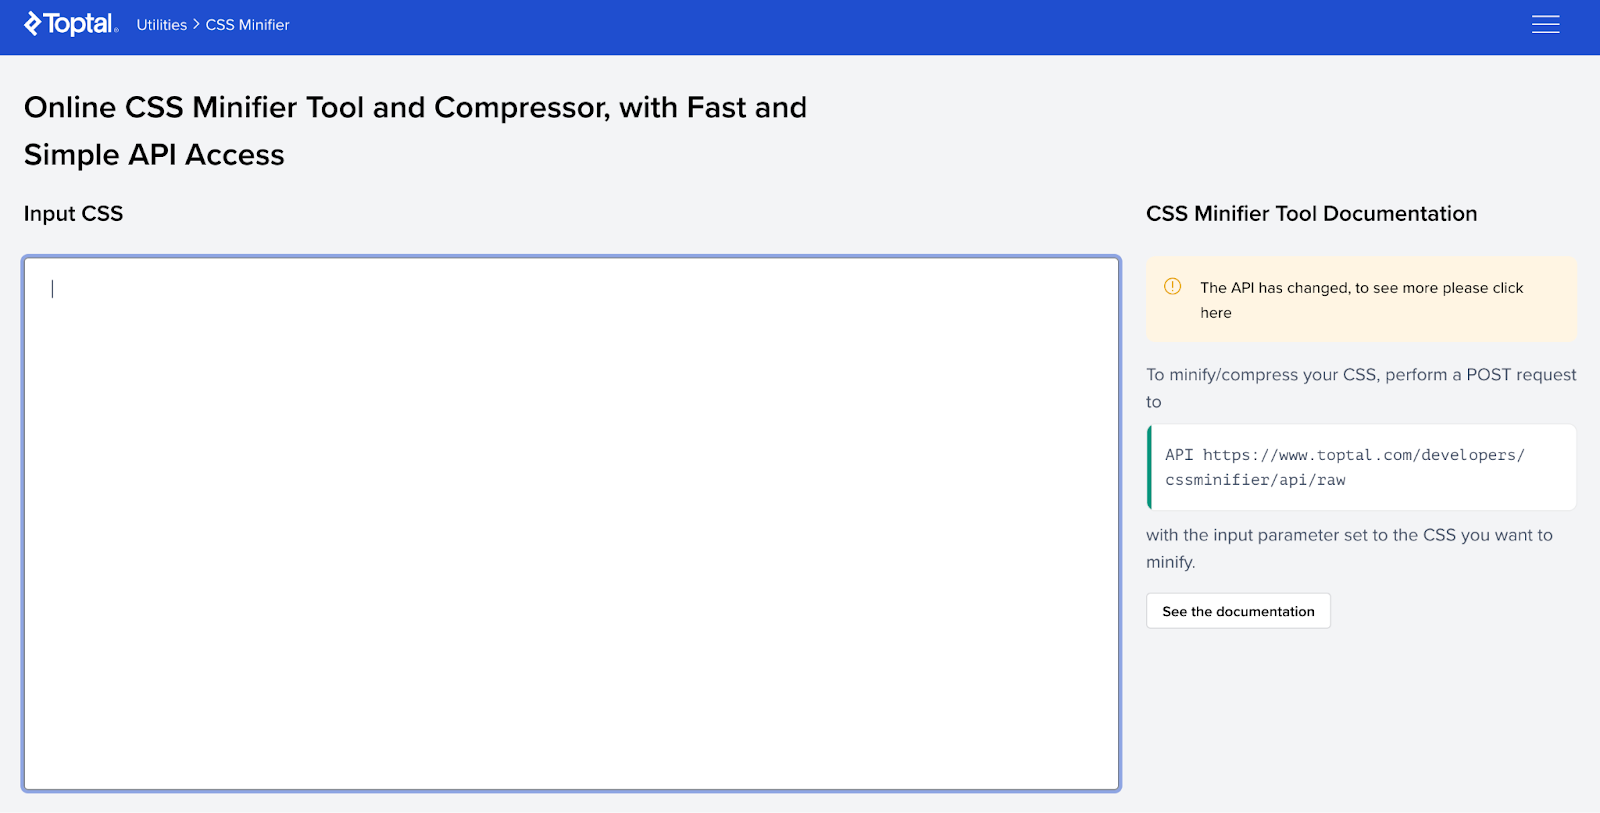This screenshot has width=1600, height=813.
Task: Click the yellow API changed notice banner
Action: coord(1360,298)
